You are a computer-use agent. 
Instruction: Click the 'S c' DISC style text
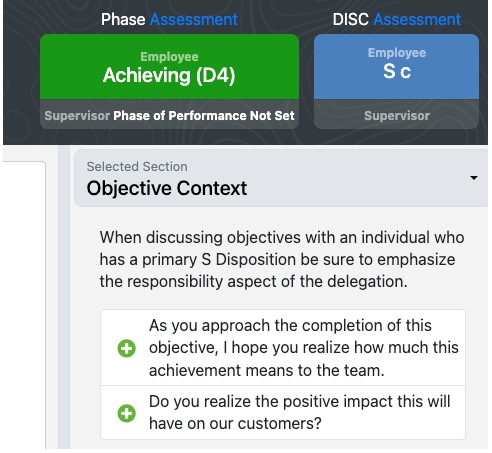pyautogui.click(x=397, y=71)
